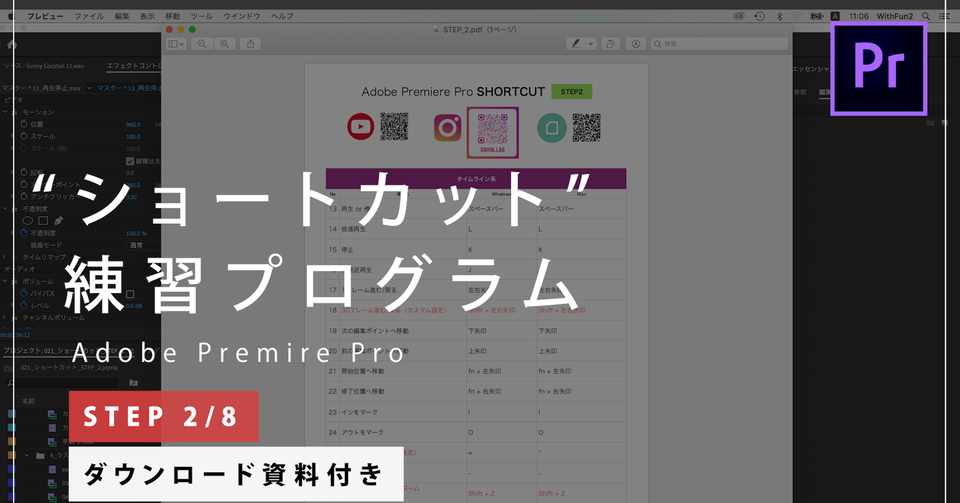Click the 位置 value 960.0
The height and width of the screenshot is (503, 960).
pos(133,124)
